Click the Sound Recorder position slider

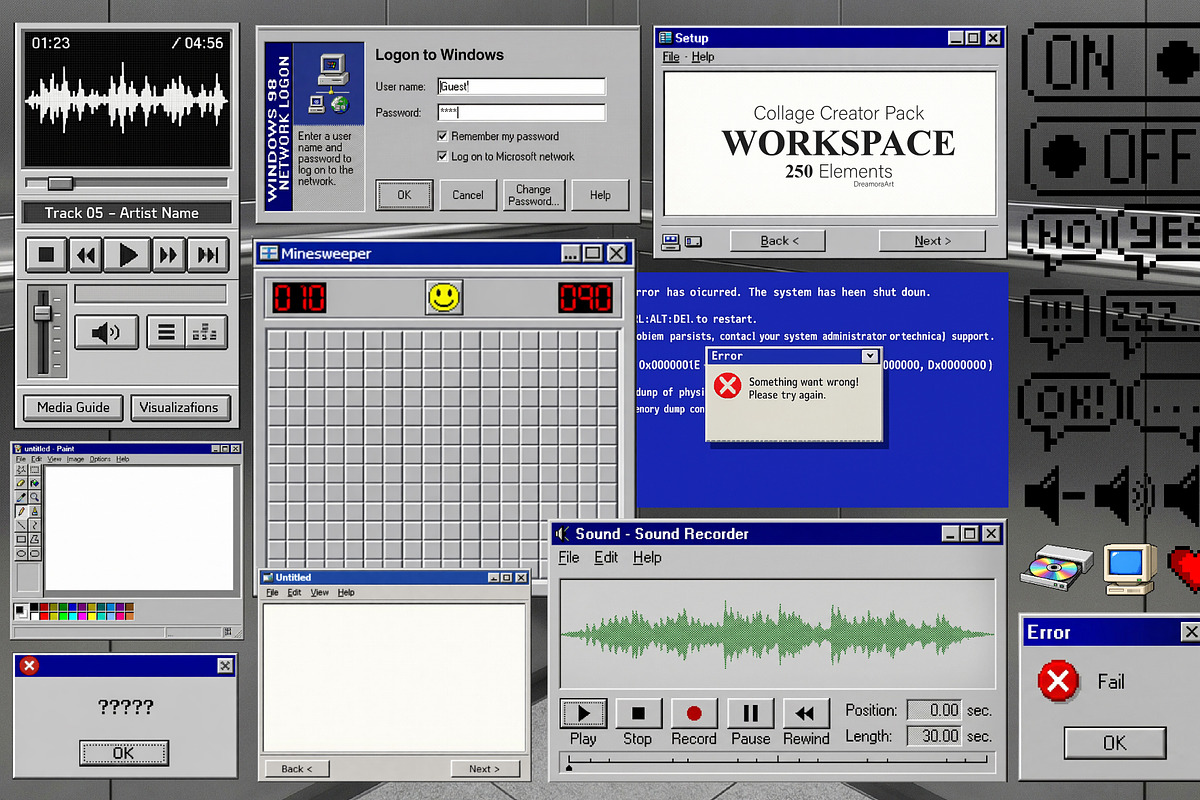778,764
